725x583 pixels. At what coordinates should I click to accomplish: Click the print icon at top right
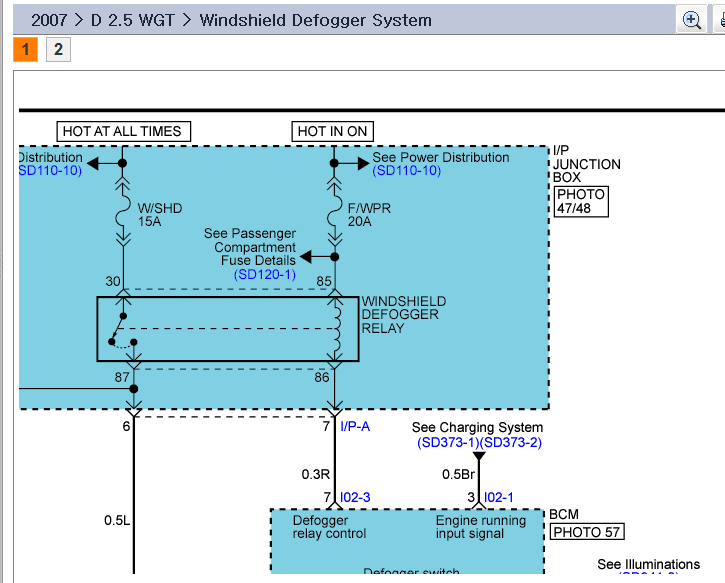[x=719, y=20]
